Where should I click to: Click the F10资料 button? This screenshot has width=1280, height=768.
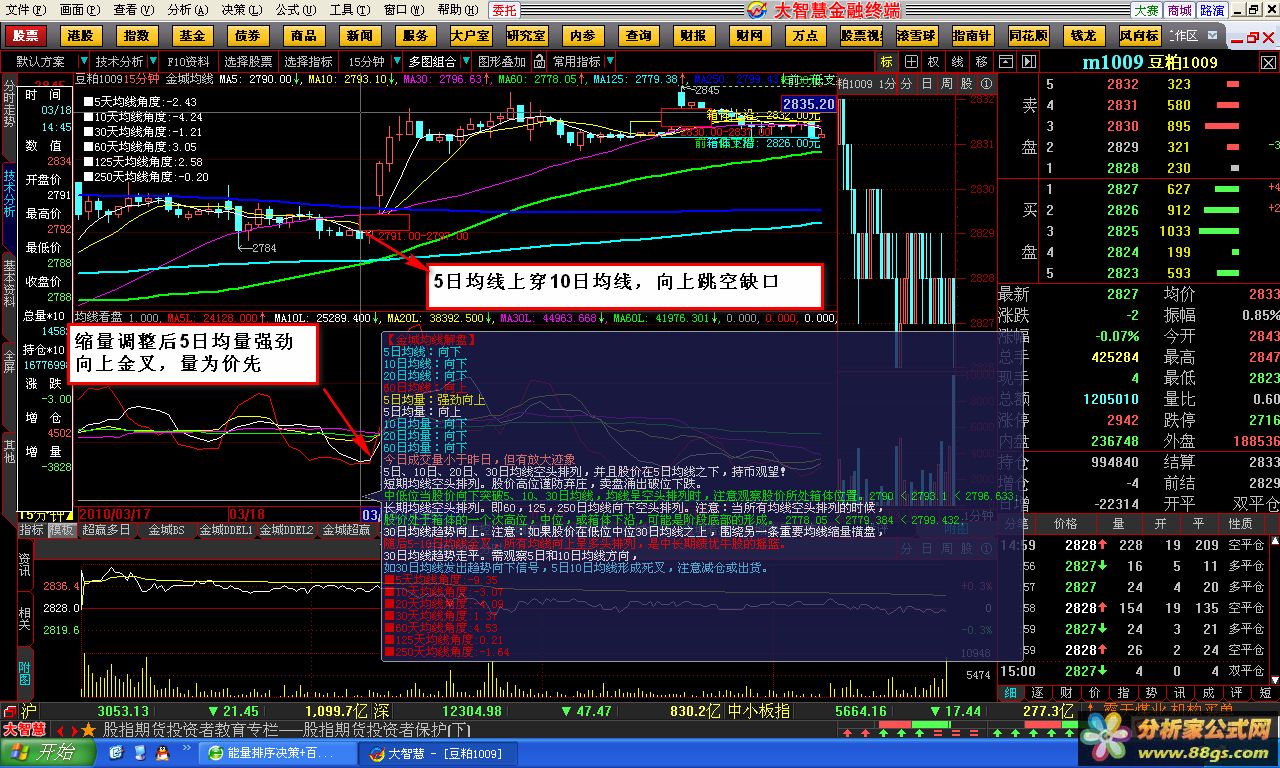point(188,61)
